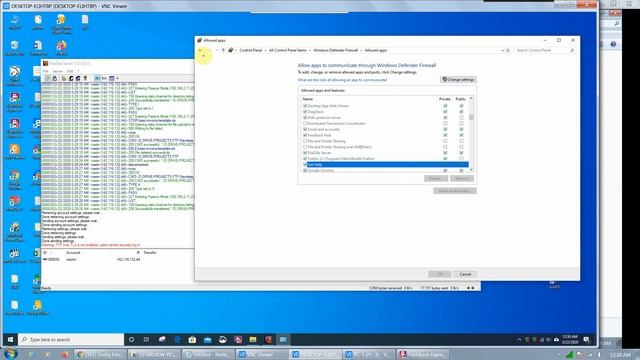Enable File and Printer Sharing name checkbox
Viewport: 640px width, 360px height.
tap(305, 141)
